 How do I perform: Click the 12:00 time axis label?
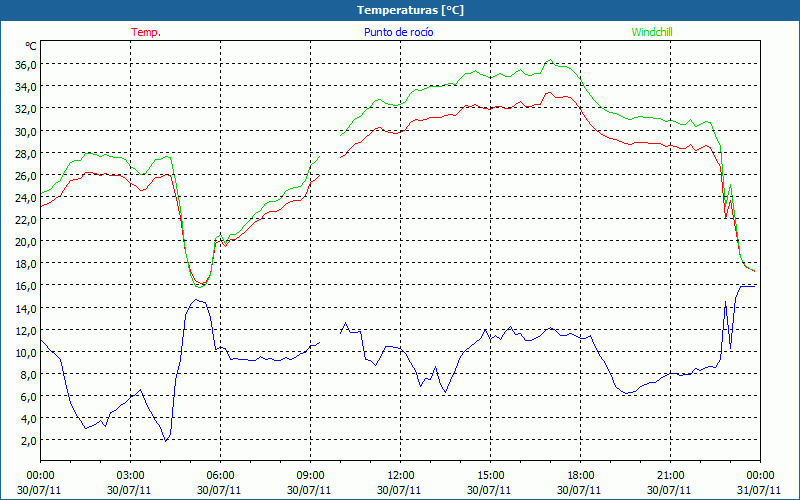click(x=401, y=475)
